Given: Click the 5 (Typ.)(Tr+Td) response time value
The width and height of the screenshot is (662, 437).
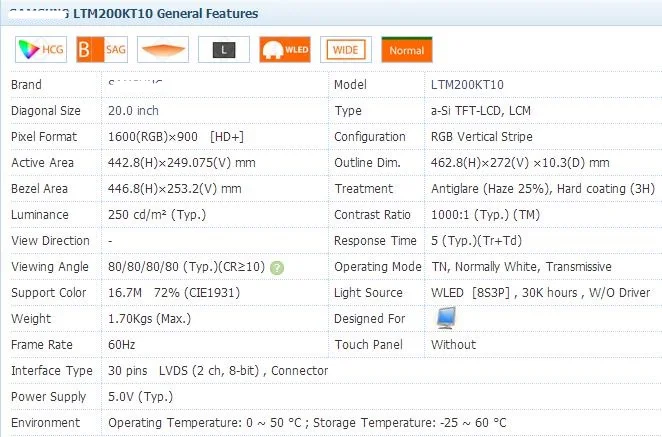Looking at the screenshot, I should [476, 241].
